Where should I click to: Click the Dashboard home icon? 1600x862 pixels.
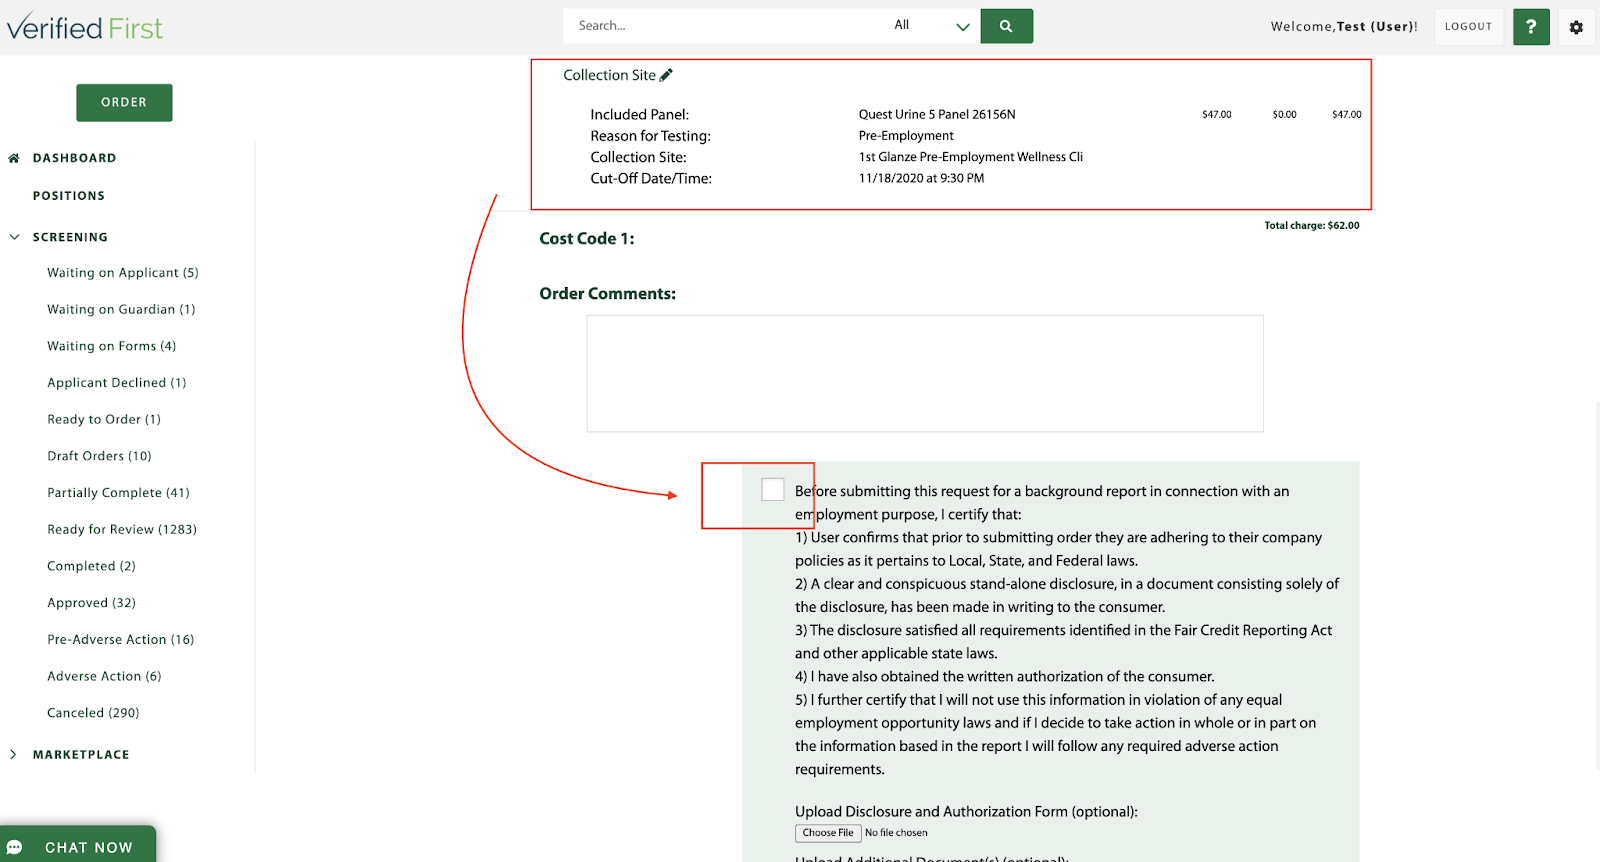(x=14, y=158)
